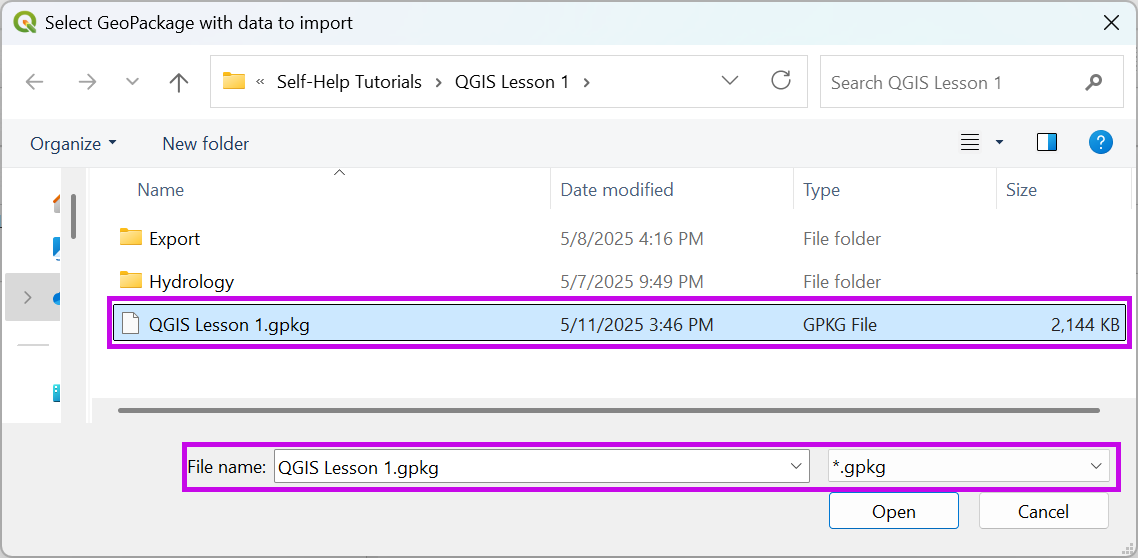
Task: Select the Hydrology folder
Action: pyautogui.click(x=191, y=282)
